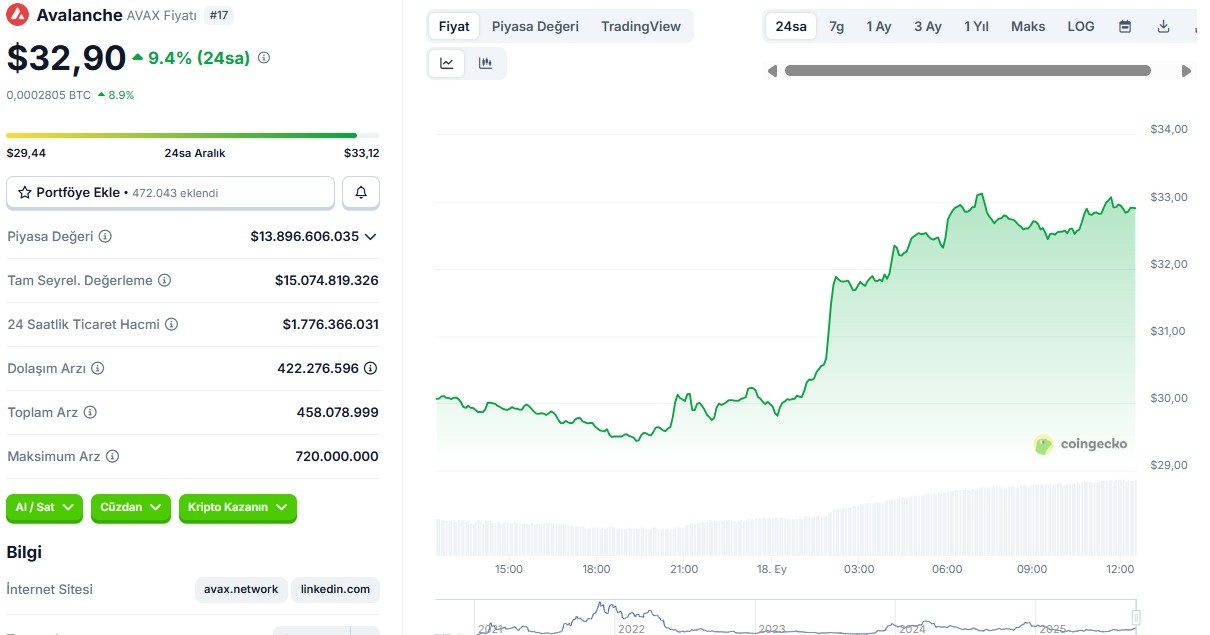Toggle LOG scale on chart
Image resolution: width=1210 pixels, height=635 pixels.
pyautogui.click(x=1081, y=27)
